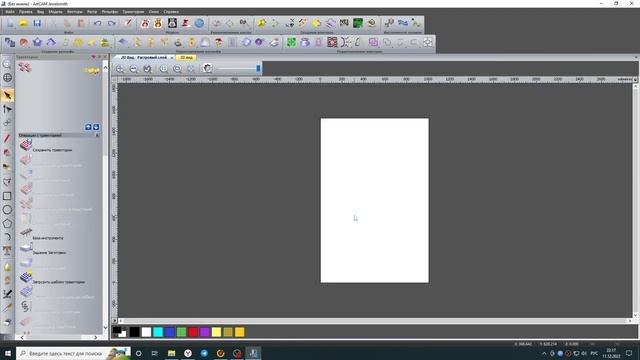The width and height of the screenshot is (640, 360).
Task: Open the Рельефы menu
Action: (109, 12)
